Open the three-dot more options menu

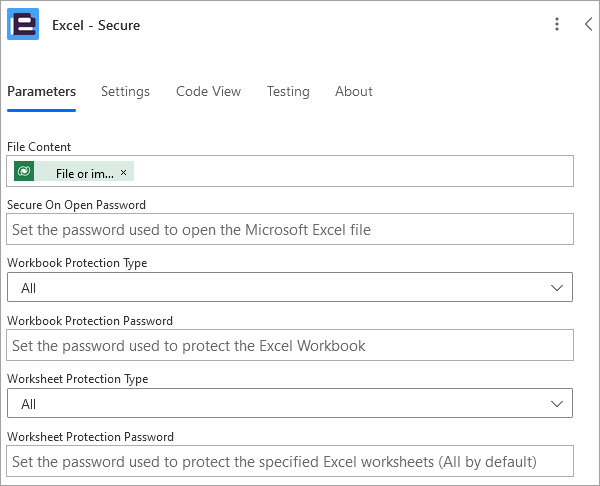pos(557,24)
